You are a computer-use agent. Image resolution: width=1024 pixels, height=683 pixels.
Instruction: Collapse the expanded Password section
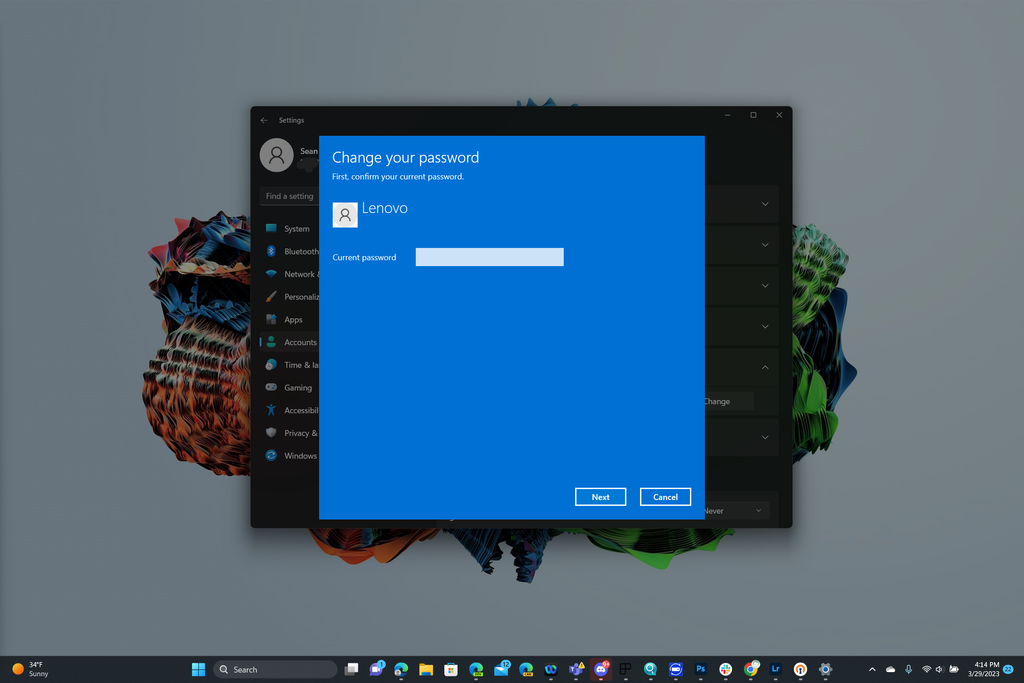[765, 367]
